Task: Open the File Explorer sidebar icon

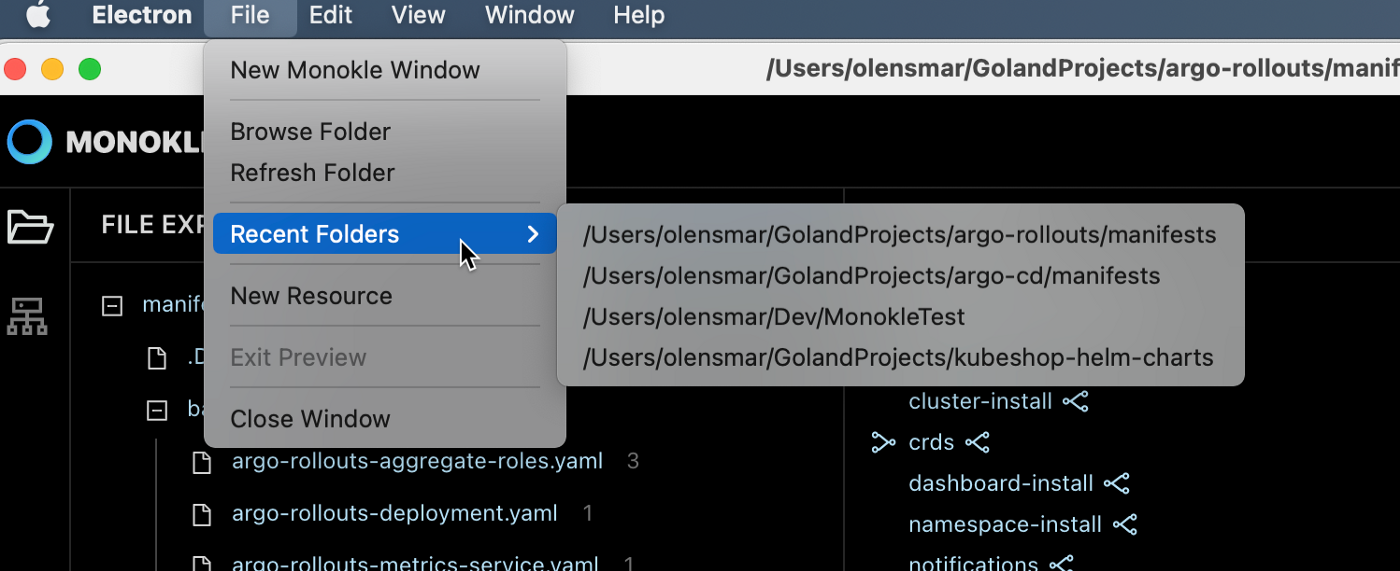Action: pos(30,227)
